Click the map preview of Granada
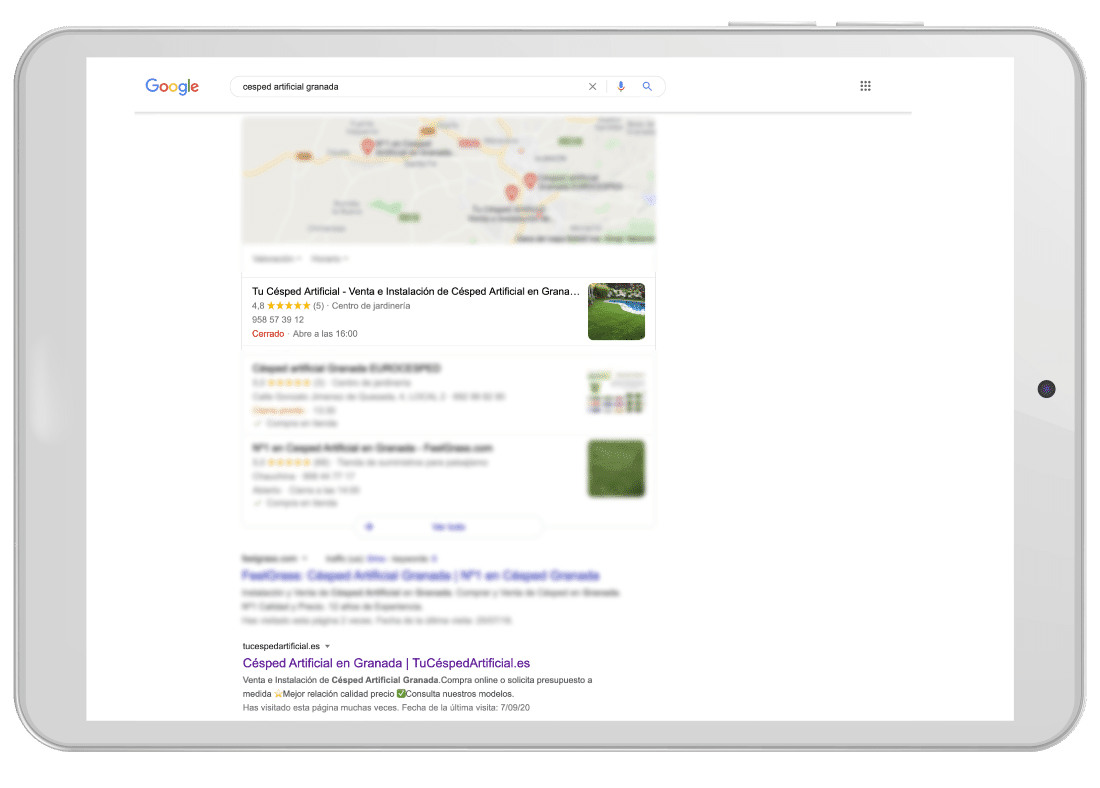The image size is (1100, 788). [x=448, y=180]
